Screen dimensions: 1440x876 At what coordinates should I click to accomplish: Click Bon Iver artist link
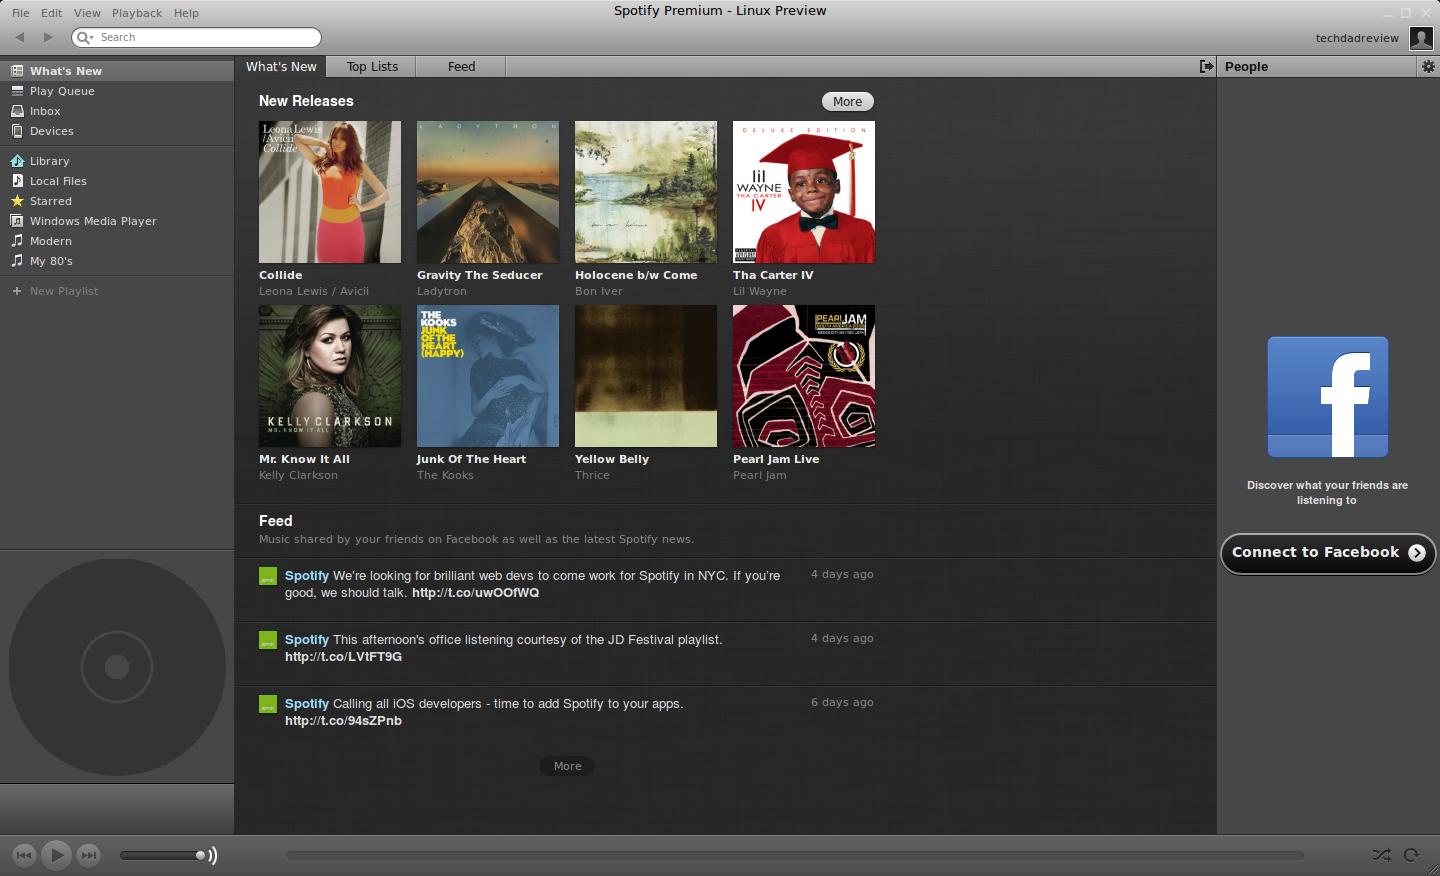(x=599, y=291)
